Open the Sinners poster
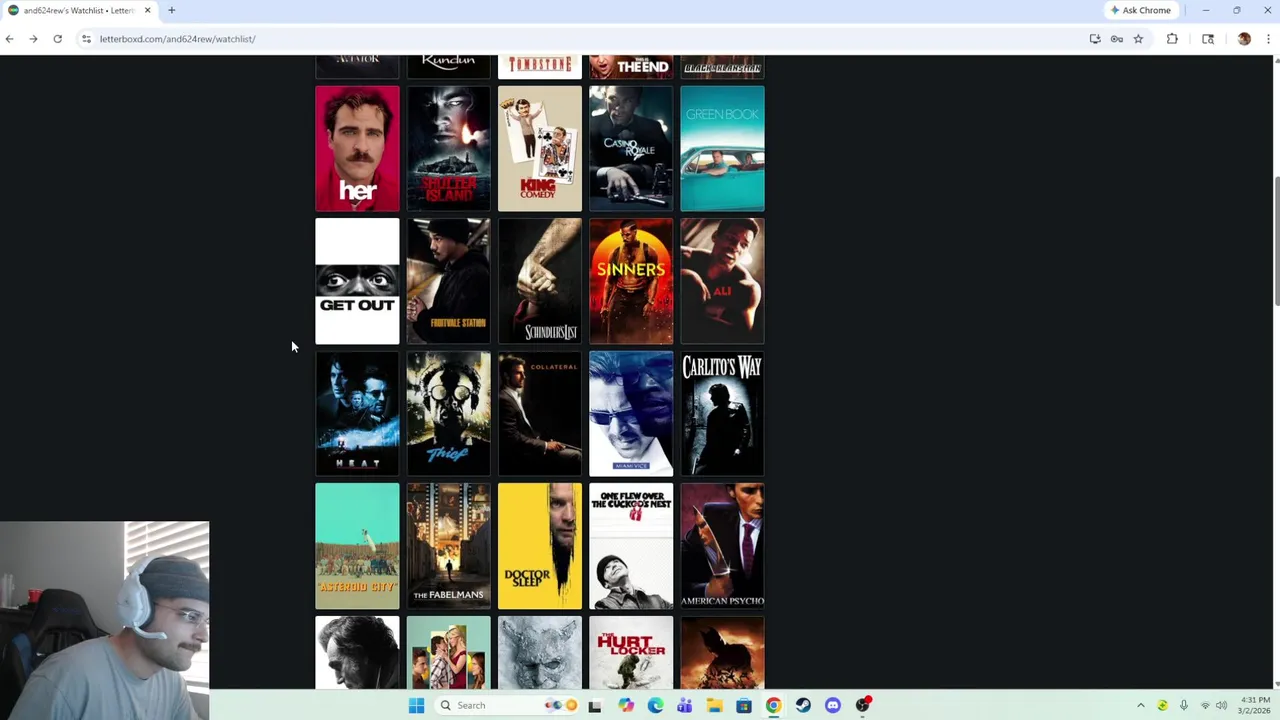Screen dimensions: 1280x720 [x=631, y=281]
